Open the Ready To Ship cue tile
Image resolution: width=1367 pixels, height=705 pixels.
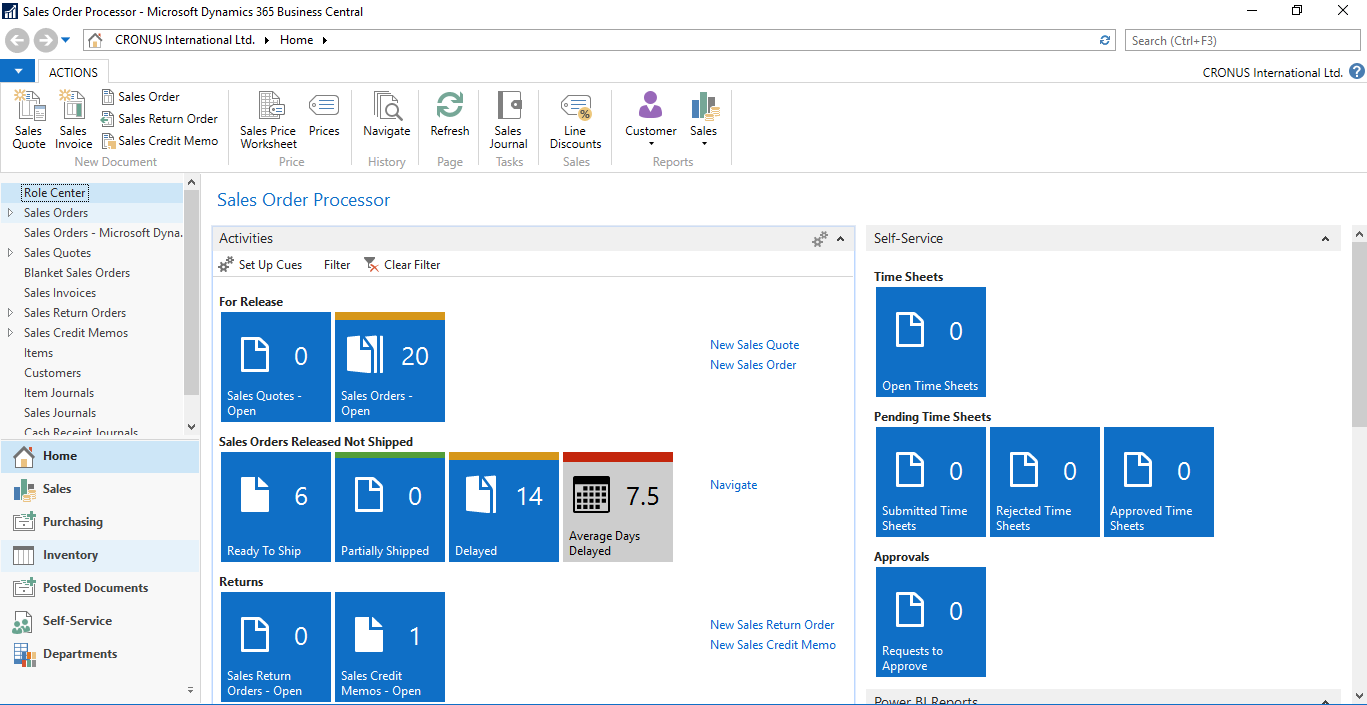coord(275,507)
